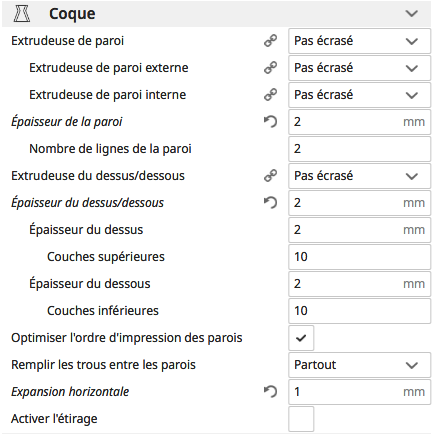
Task: Collapse the Coque section chevron
Action: tap(412, 14)
